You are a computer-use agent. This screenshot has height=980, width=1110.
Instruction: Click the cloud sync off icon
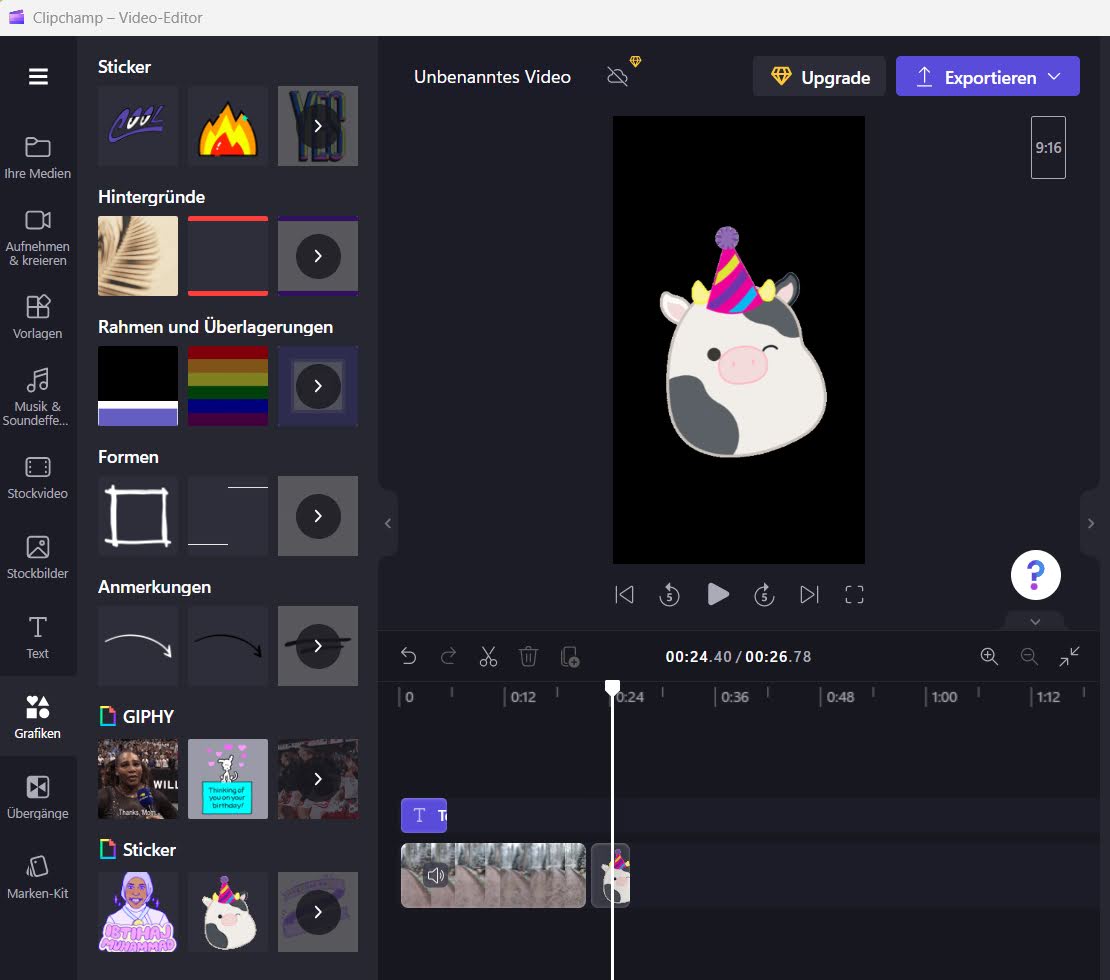618,77
